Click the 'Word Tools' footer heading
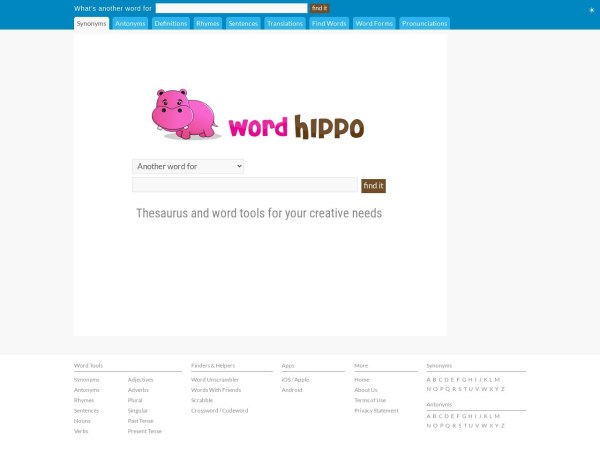 [x=88, y=366]
